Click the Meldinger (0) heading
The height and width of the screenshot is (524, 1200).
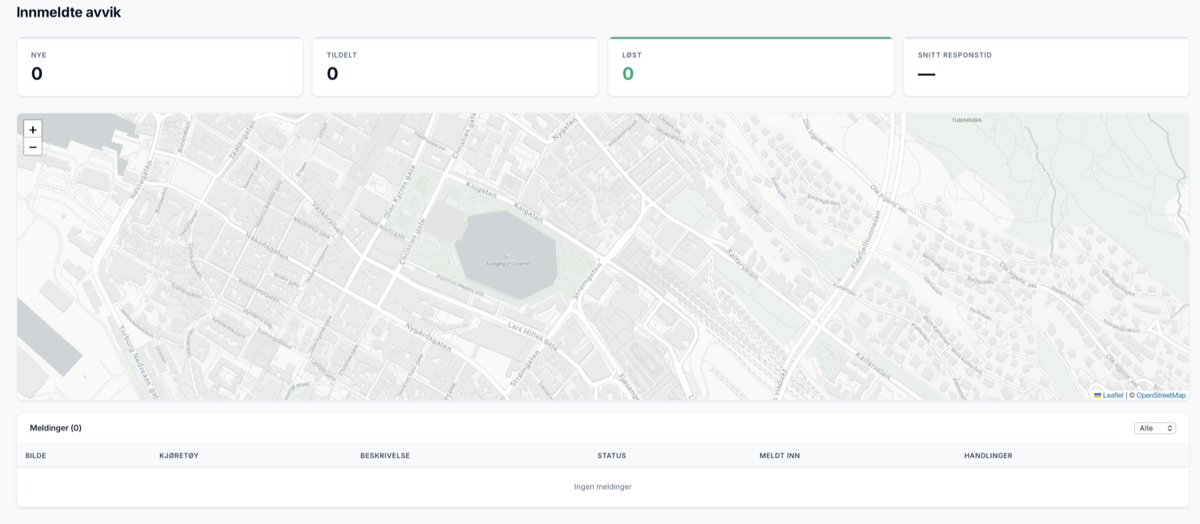click(56, 428)
